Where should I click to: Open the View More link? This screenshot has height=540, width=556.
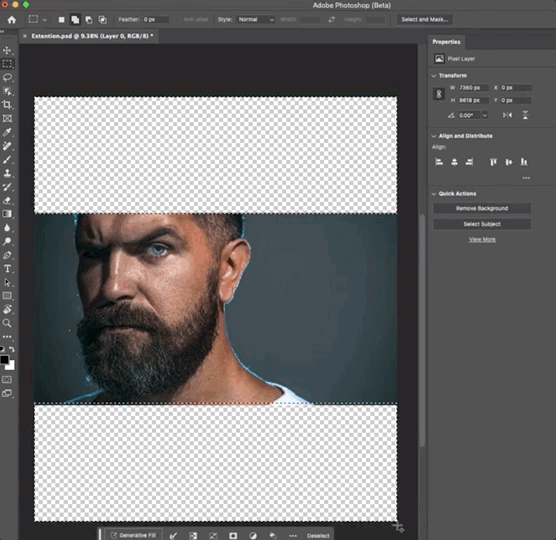pos(482,239)
